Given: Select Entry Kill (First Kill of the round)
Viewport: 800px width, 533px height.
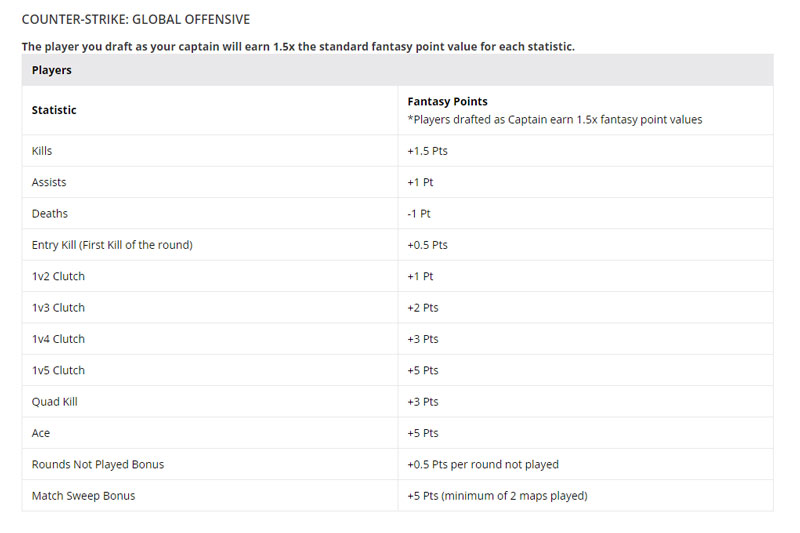Looking at the screenshot, I should click(112, 245).
